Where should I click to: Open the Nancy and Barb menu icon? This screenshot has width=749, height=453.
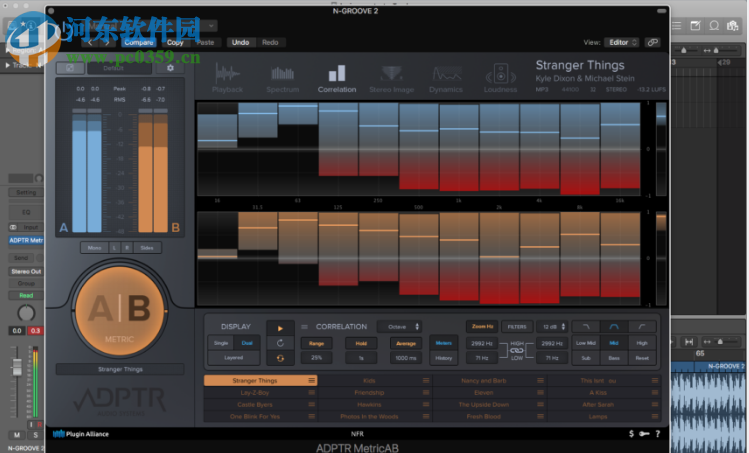(x=540, y=380)
